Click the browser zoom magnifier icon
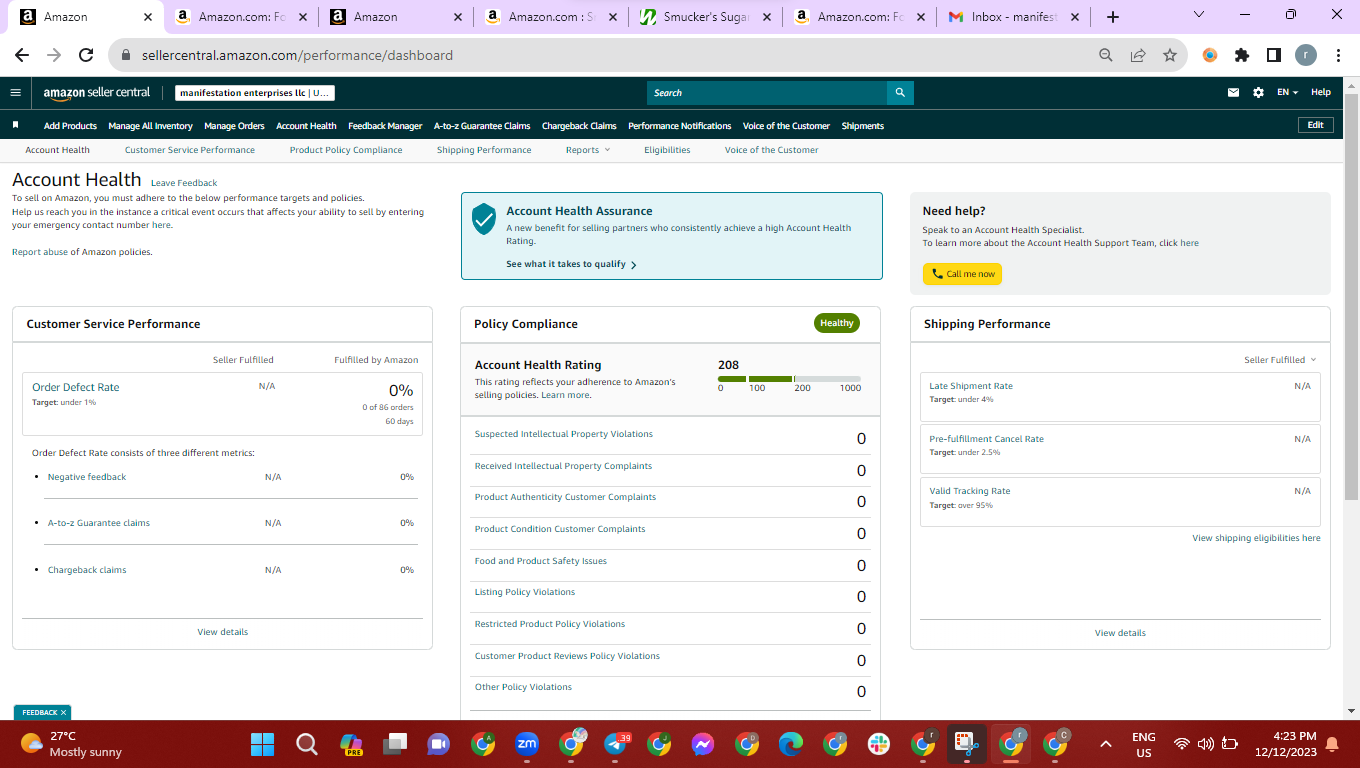The image size is (1360, 768). point(1105,55)
